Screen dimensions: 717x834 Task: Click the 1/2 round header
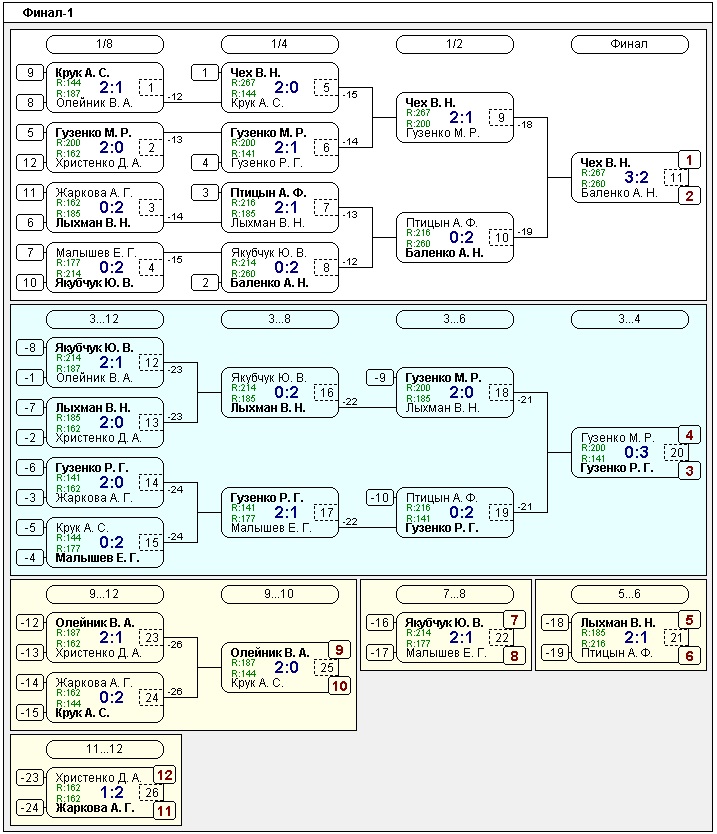pyautogui.click(x=455, y=44)
